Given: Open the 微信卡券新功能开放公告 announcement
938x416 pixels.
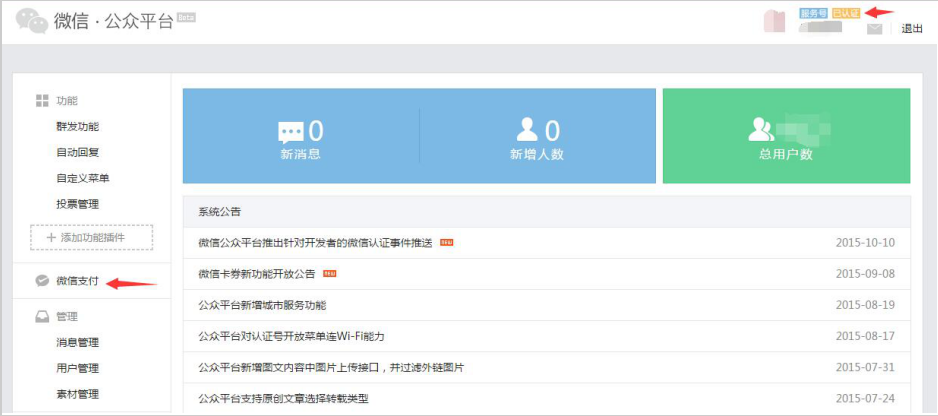Looking at the screenshot, I should tap(257, 274).
